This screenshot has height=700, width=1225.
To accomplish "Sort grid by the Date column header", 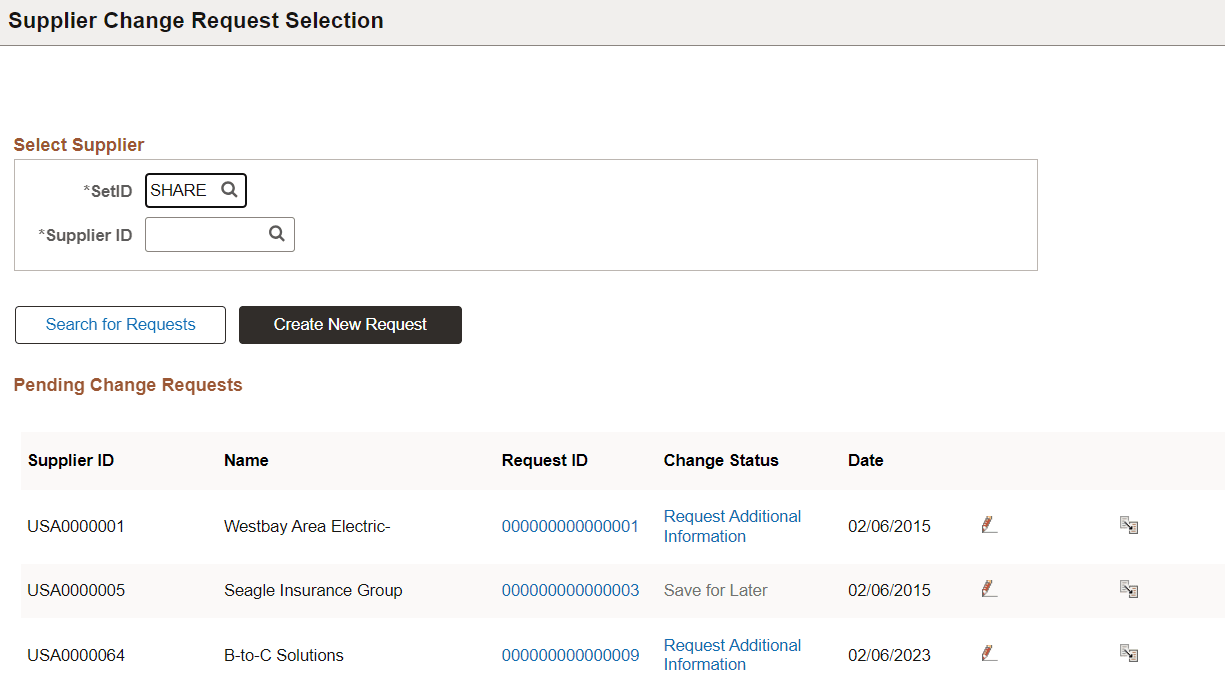I will [865, 460].
